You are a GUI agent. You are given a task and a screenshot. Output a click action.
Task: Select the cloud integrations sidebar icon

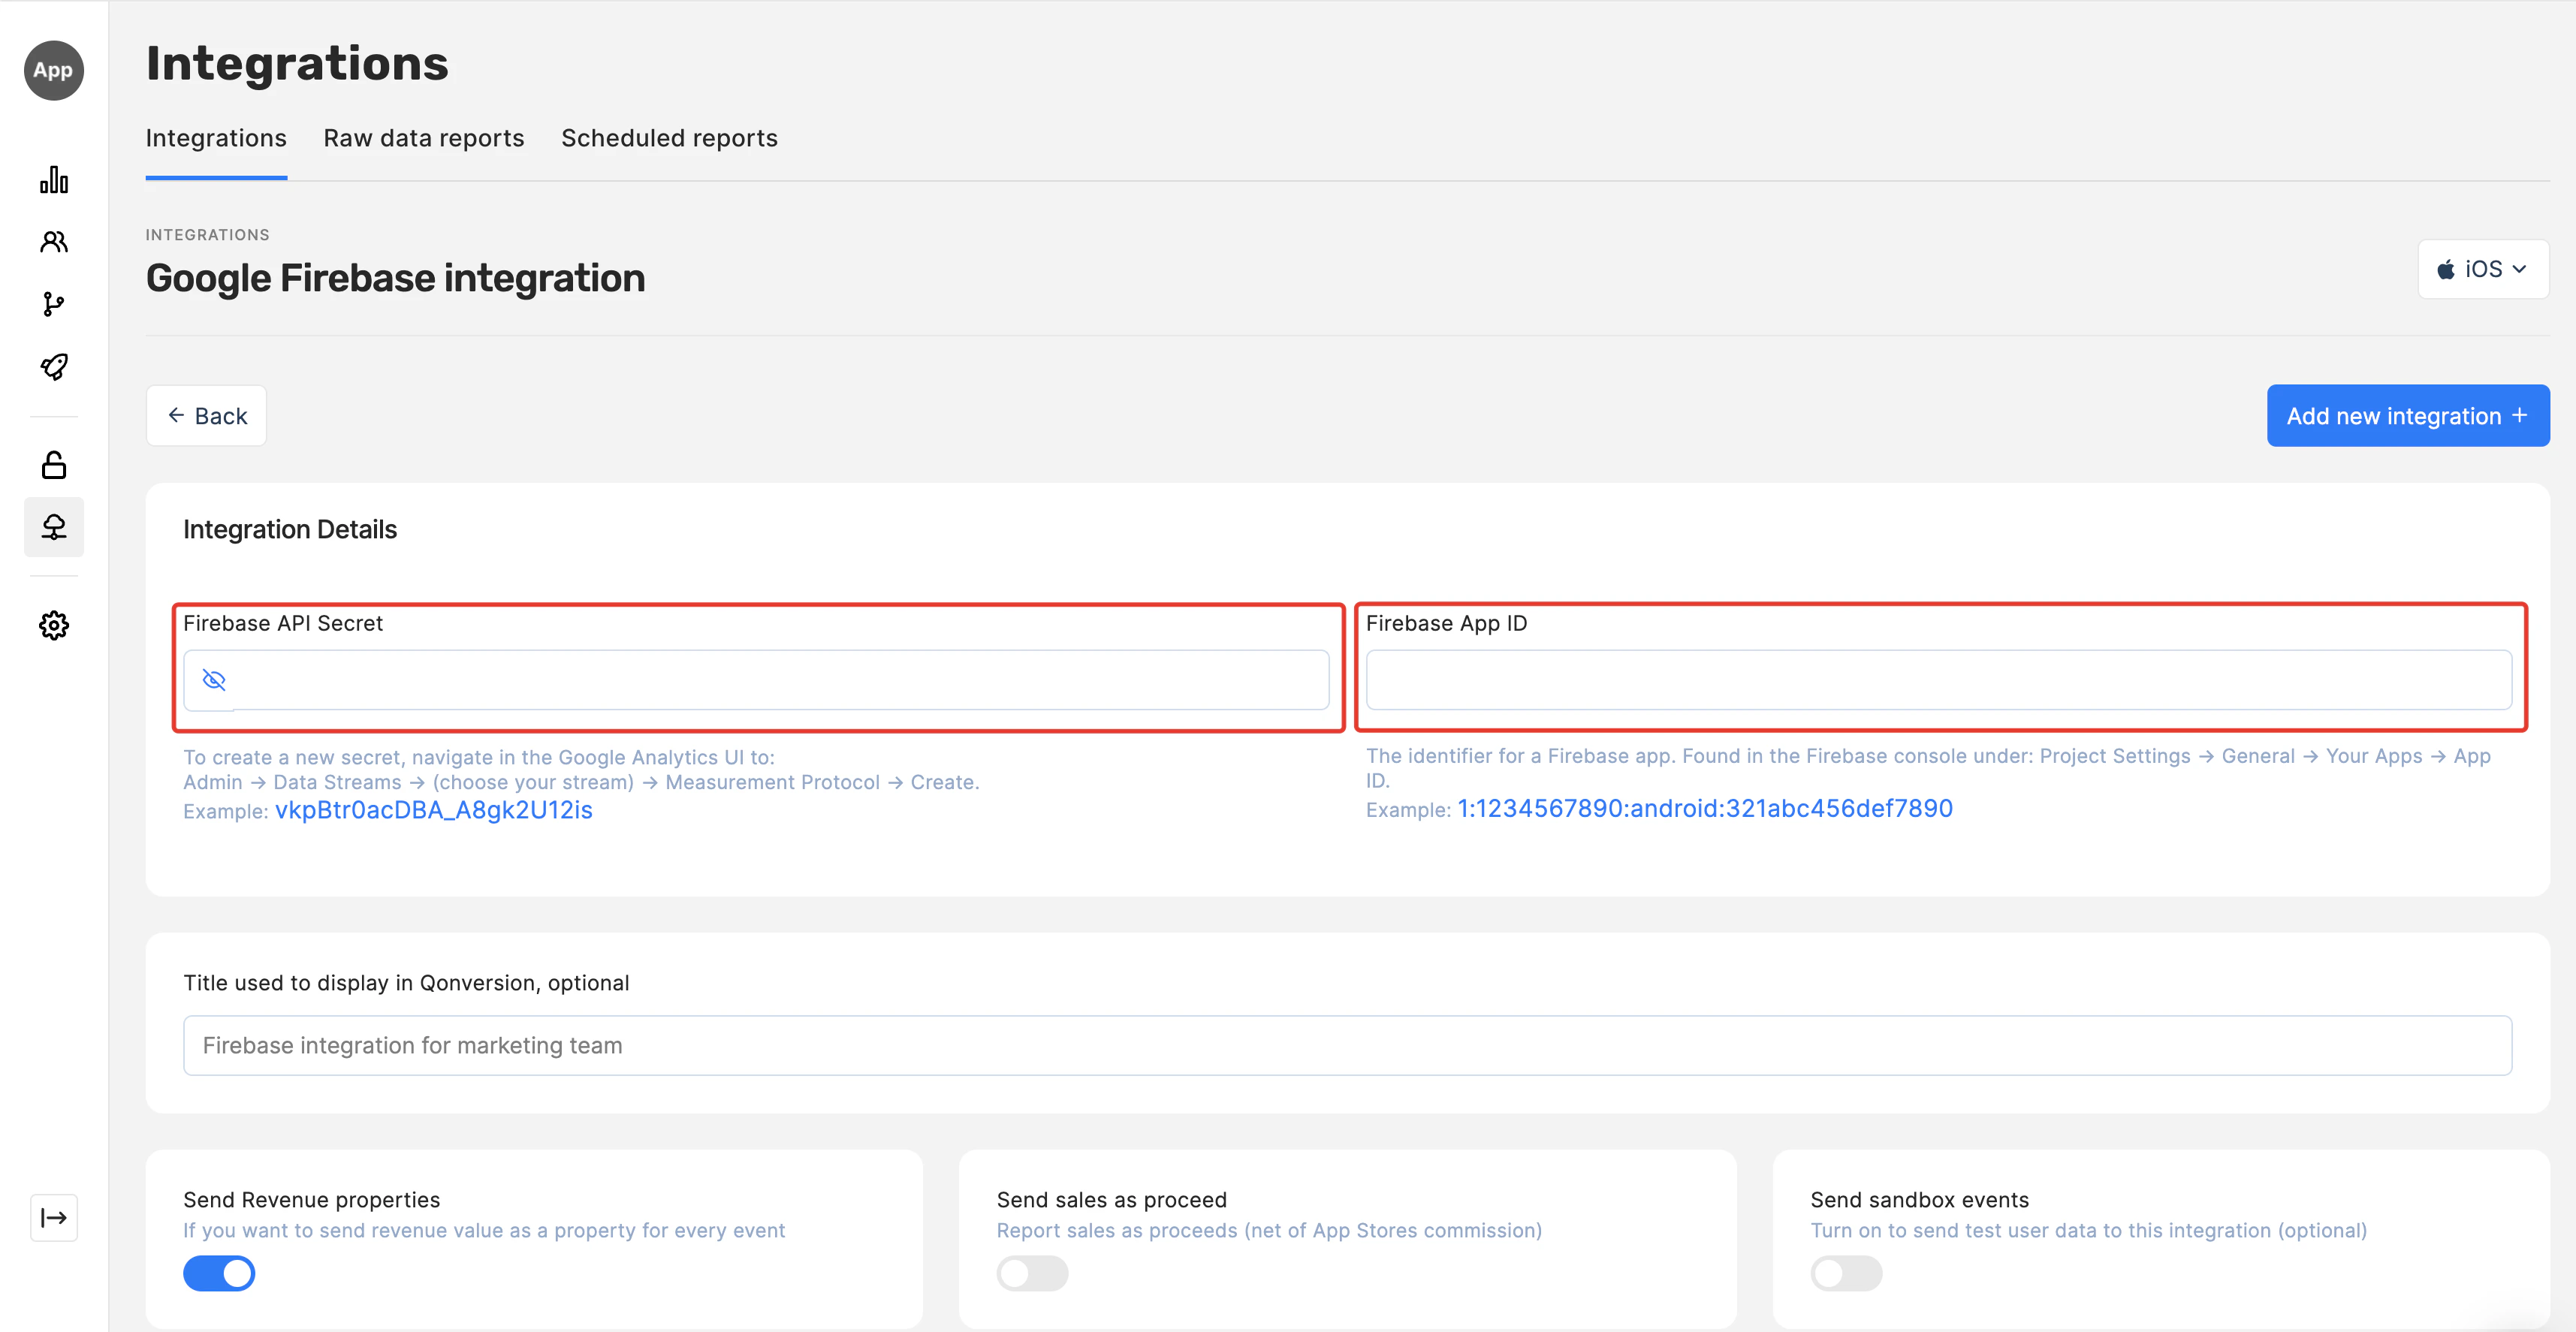click(54, 527)
